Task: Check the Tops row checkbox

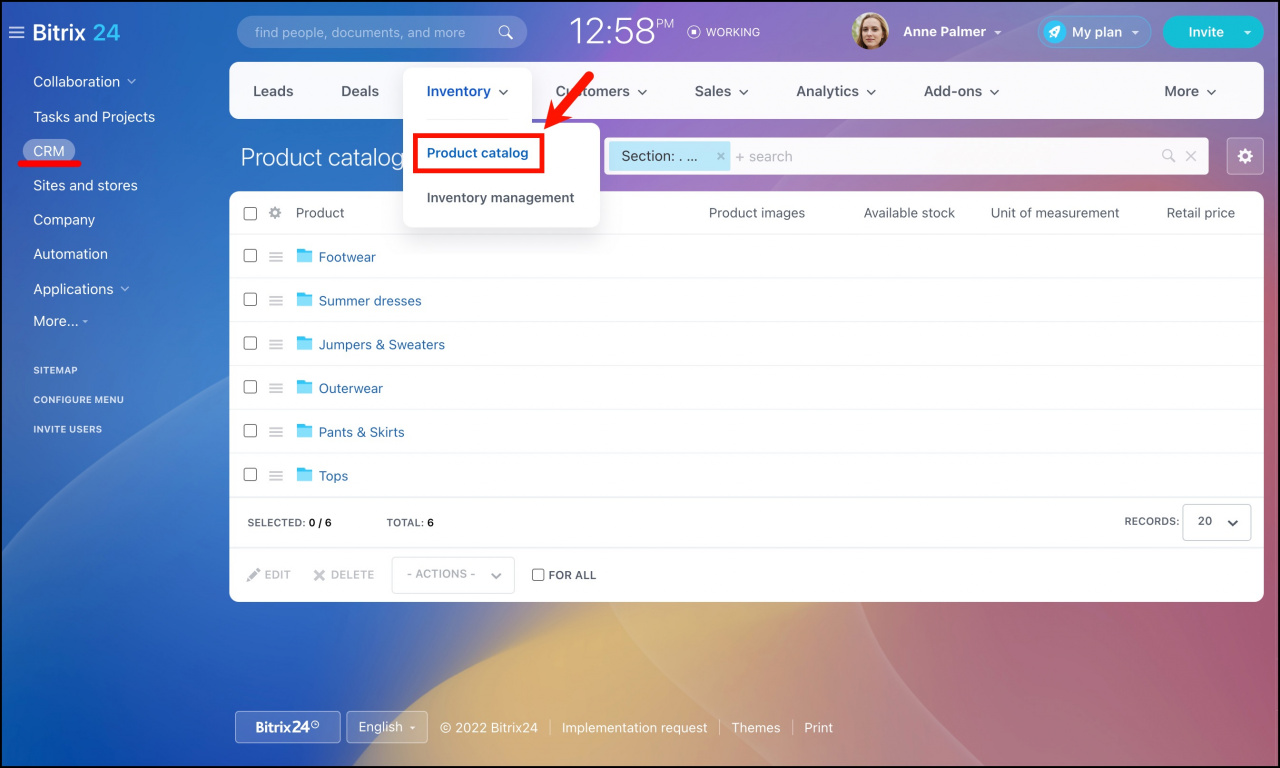Action: tap(250, 475)
